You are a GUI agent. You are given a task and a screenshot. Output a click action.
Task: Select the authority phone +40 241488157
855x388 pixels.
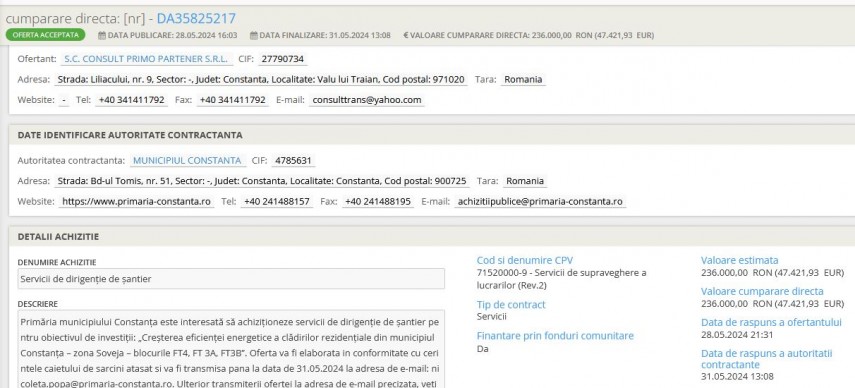(277, 202)
